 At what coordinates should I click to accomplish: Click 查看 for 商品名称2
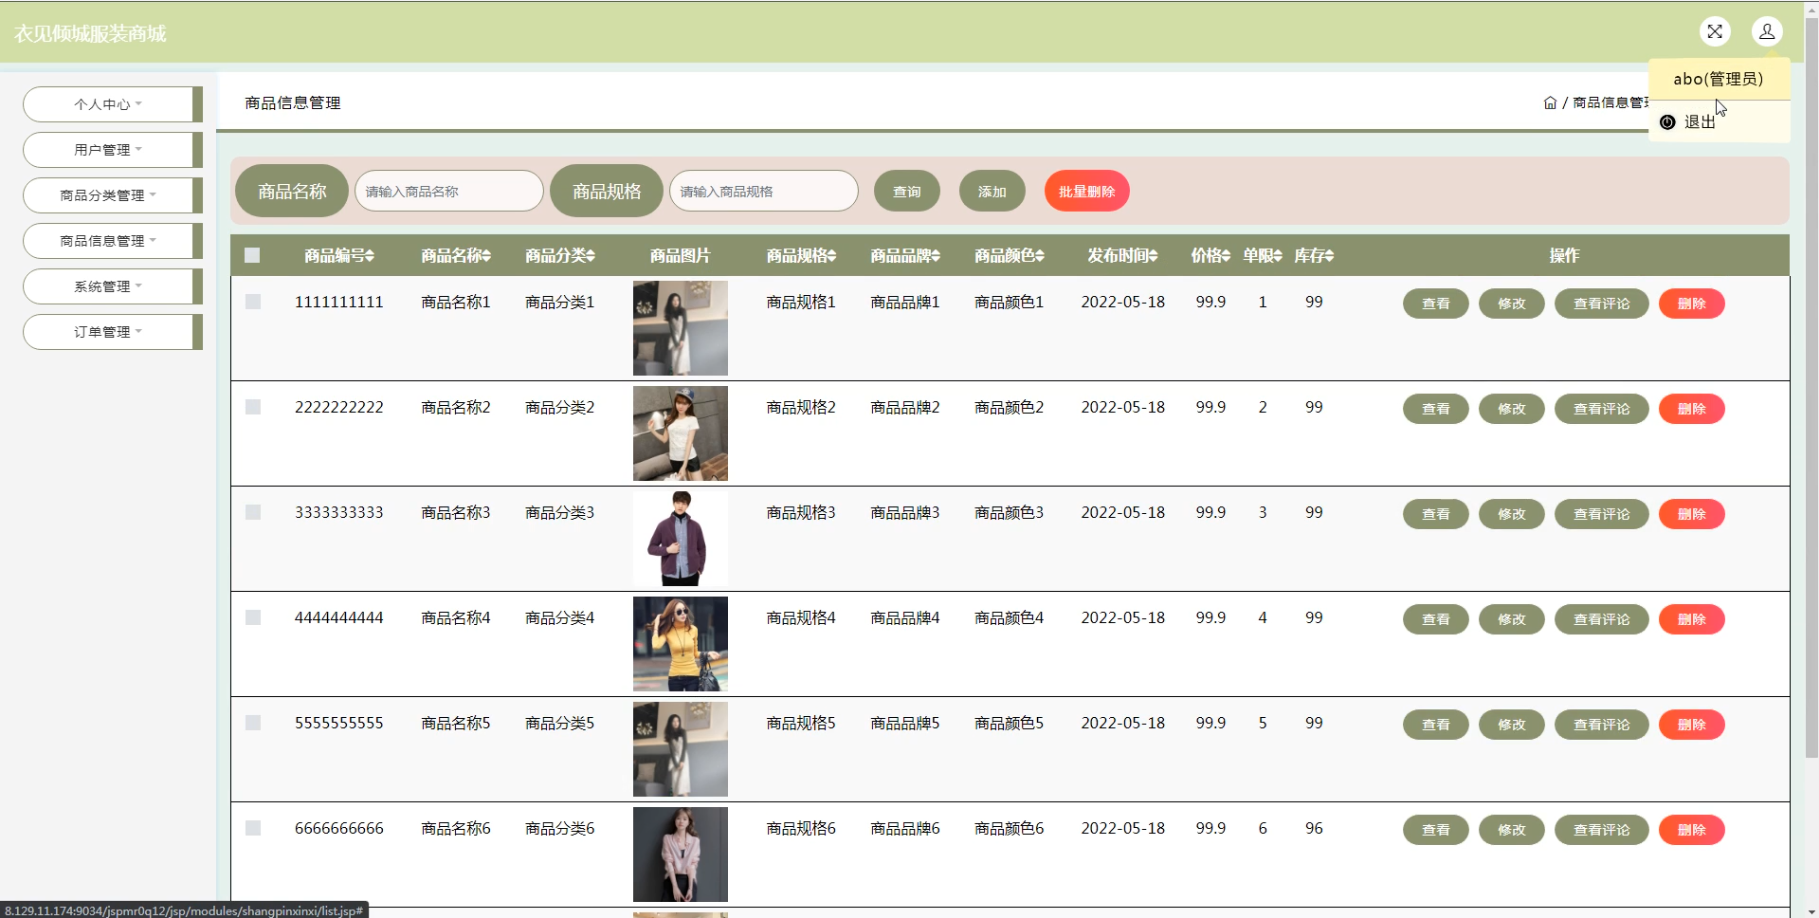point(1436,409)
